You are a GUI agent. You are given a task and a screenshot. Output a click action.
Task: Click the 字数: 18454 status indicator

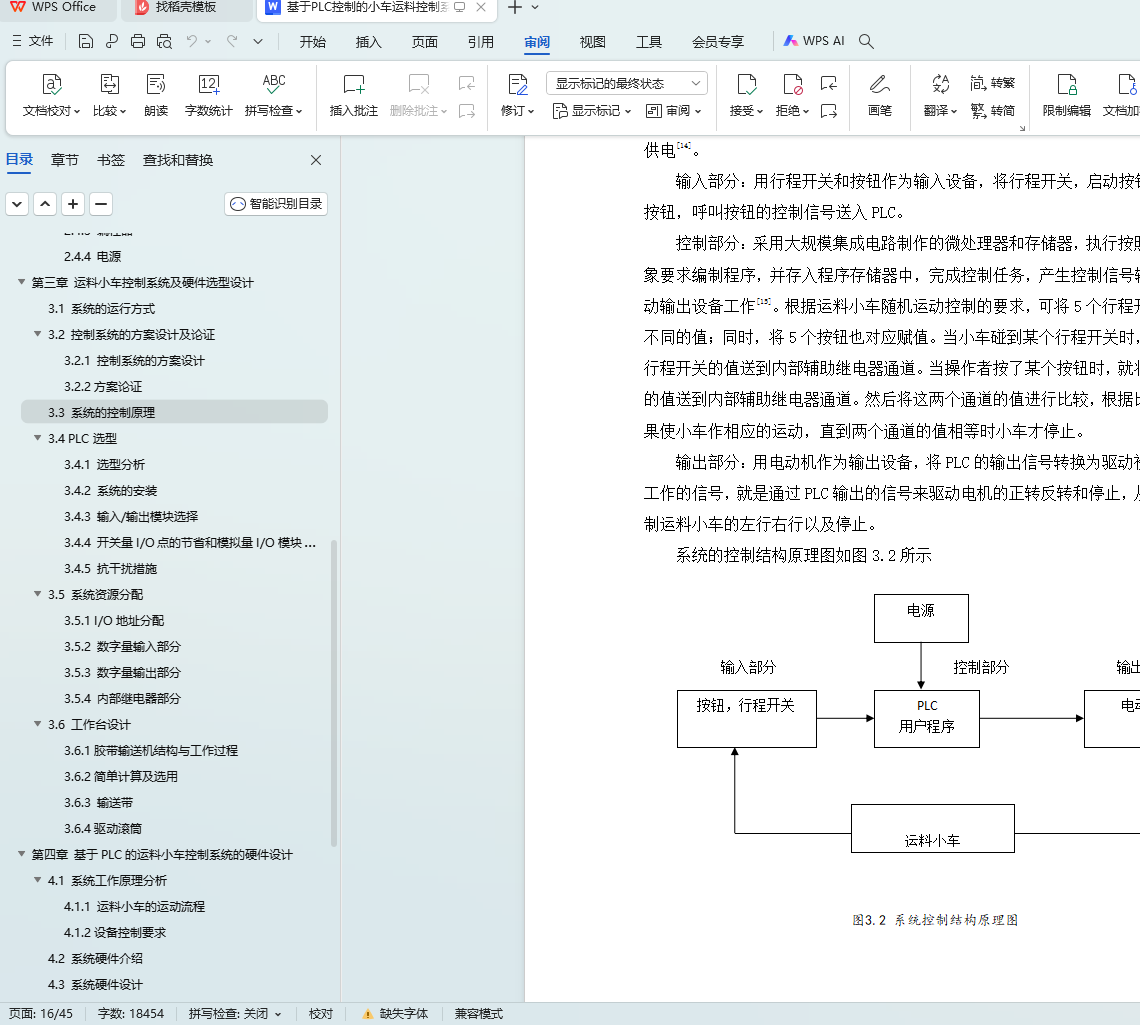(x=131, y=1013)
